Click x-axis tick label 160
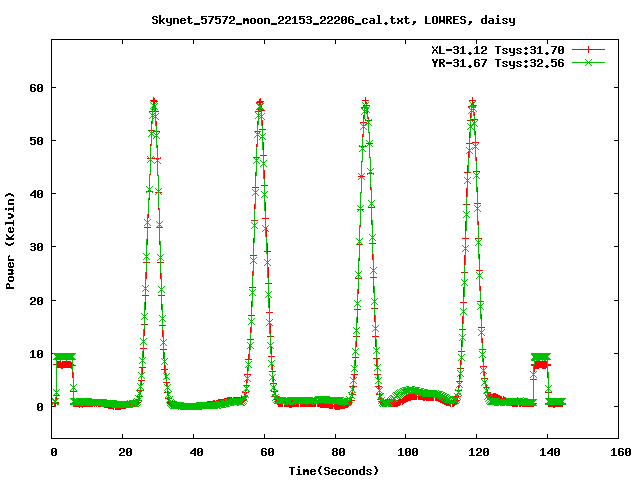Screen dimensions: 640x480 point(621,452)
